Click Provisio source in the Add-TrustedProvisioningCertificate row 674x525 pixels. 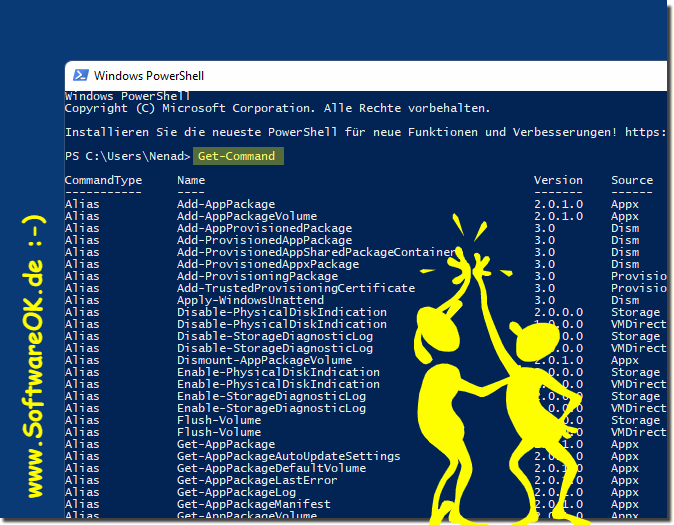[x=639, y=288]
